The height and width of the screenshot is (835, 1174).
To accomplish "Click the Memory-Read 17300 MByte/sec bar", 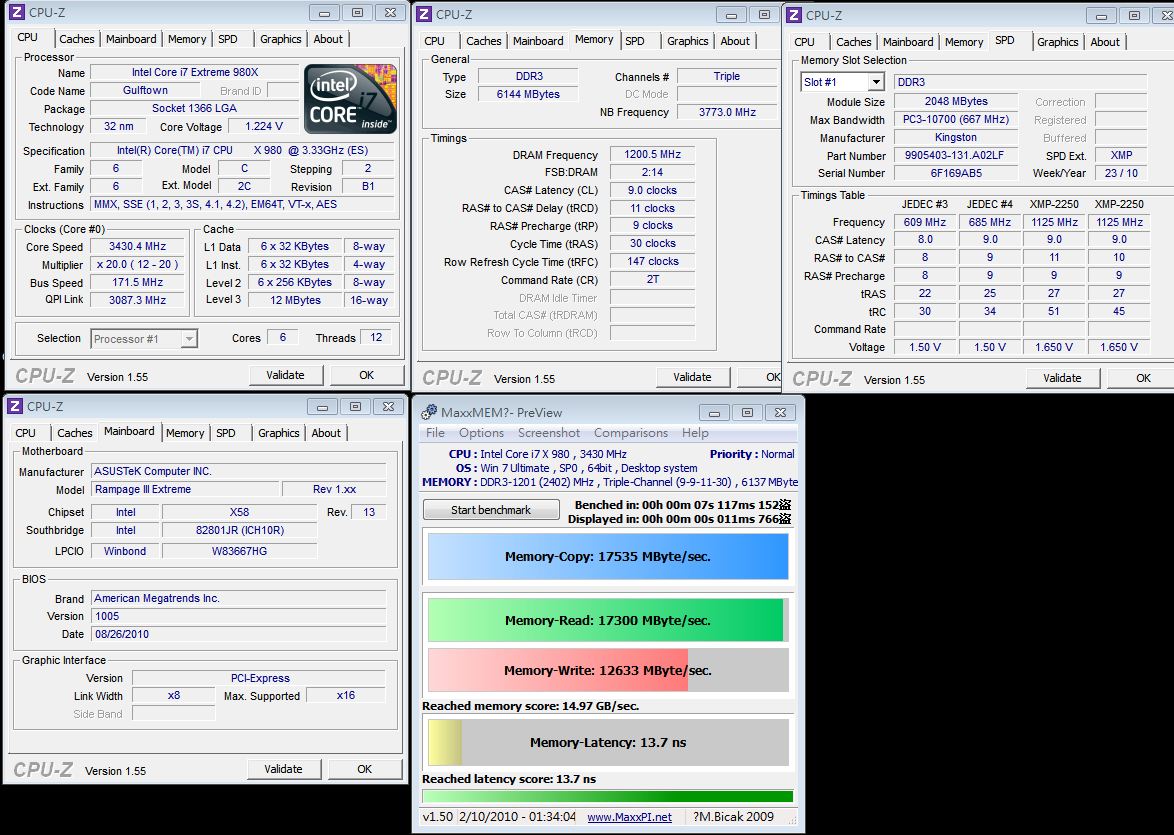I will [x=608, y=620].
